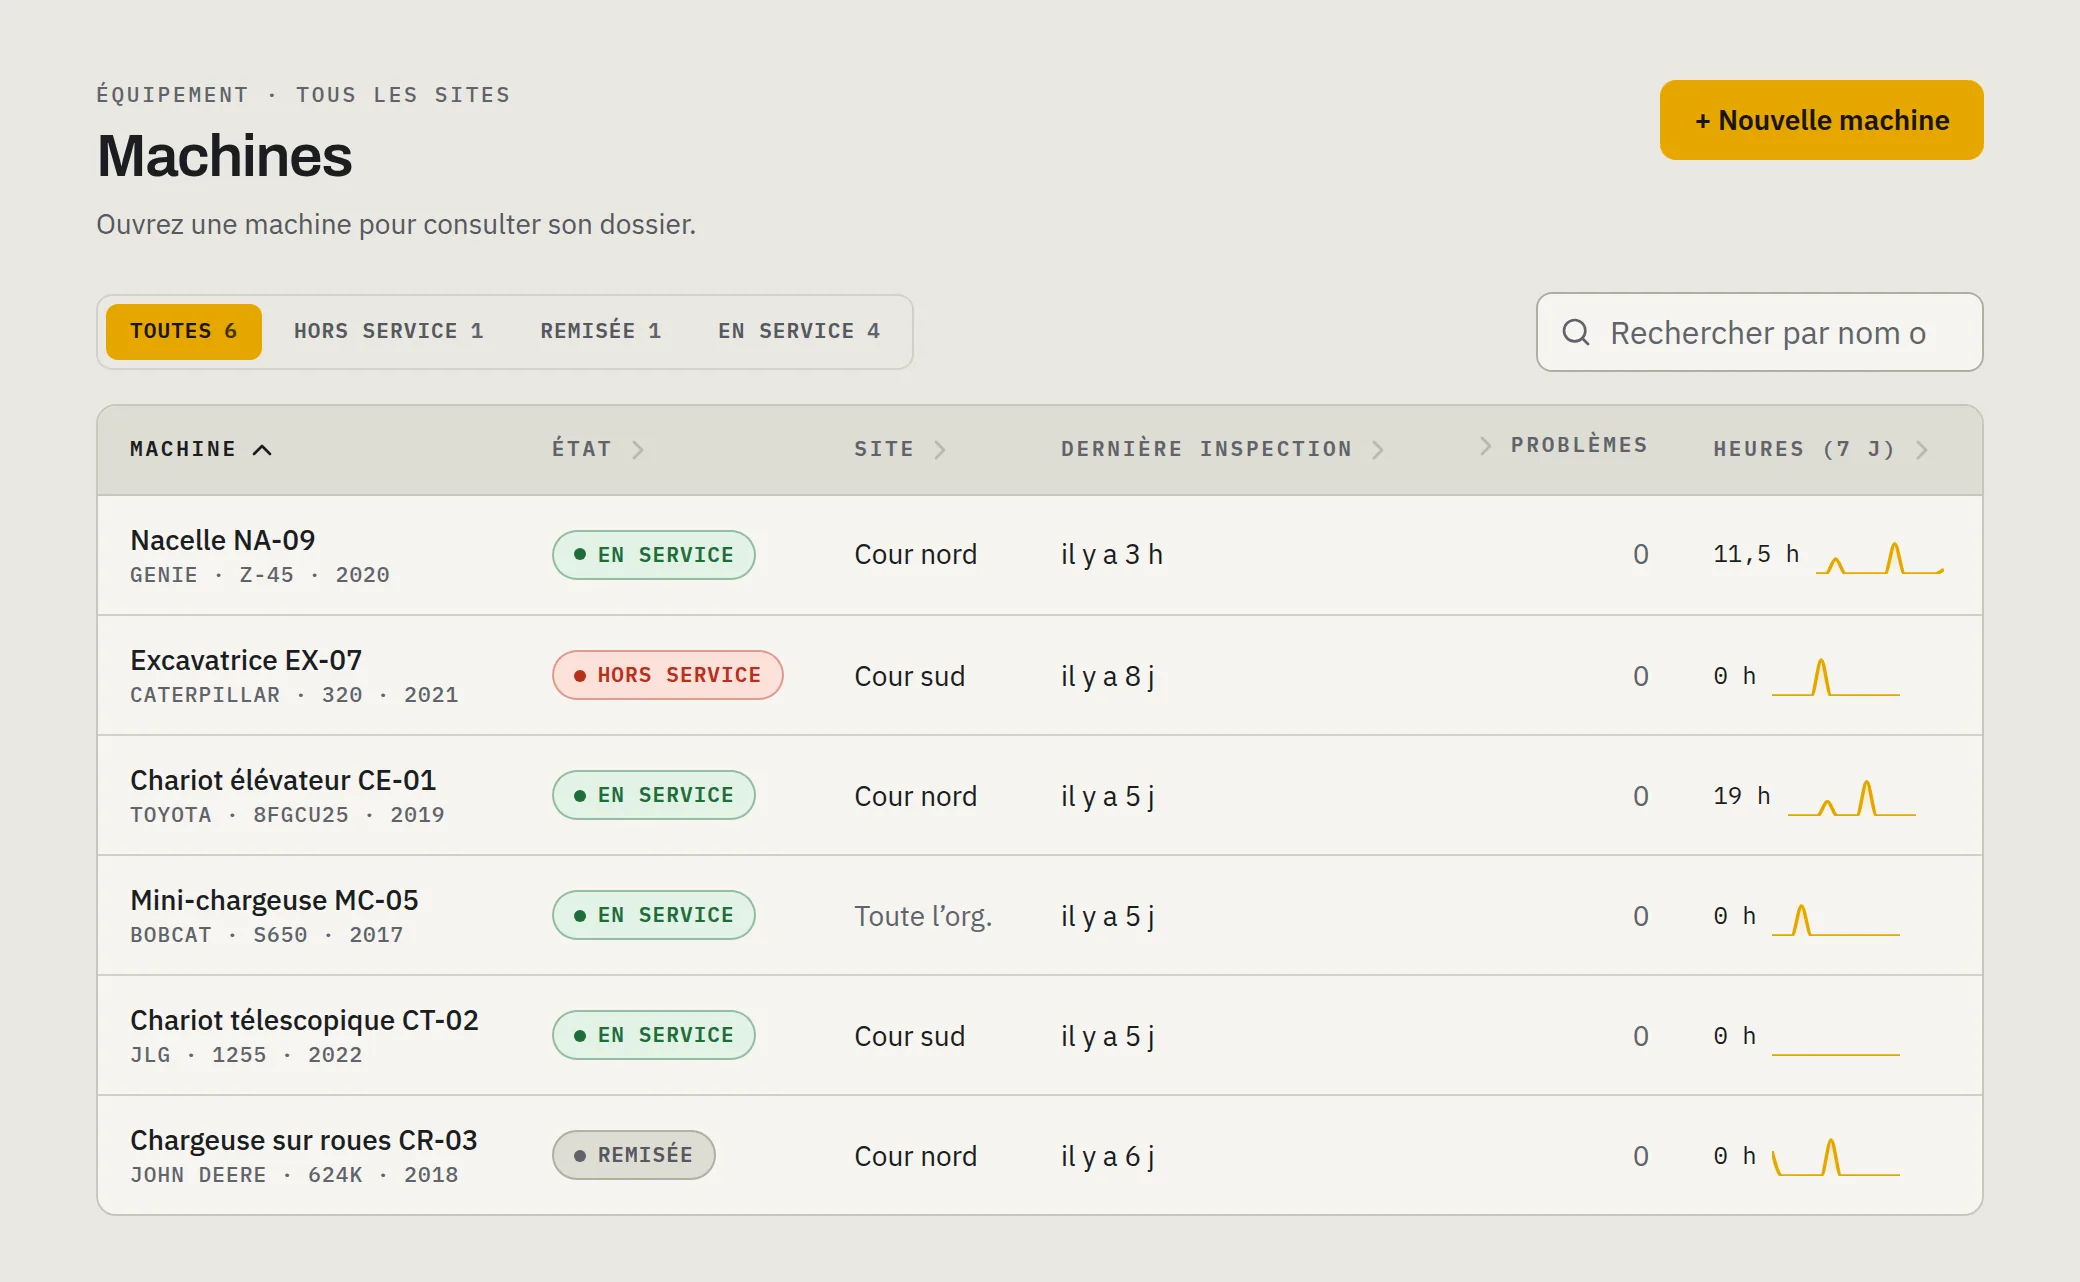
Task: Click the search magnifier icon
Action: pyautogui.click(x=1576, y=332)
